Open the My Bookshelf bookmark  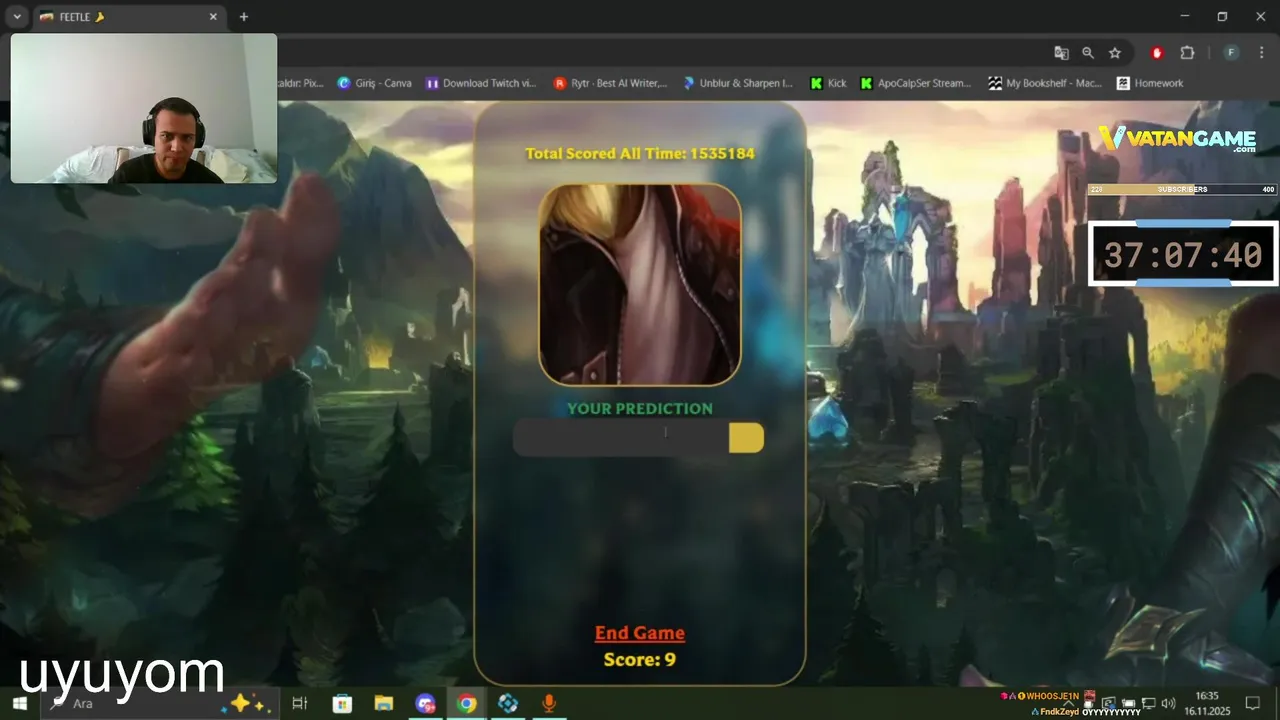[1045, 83]
